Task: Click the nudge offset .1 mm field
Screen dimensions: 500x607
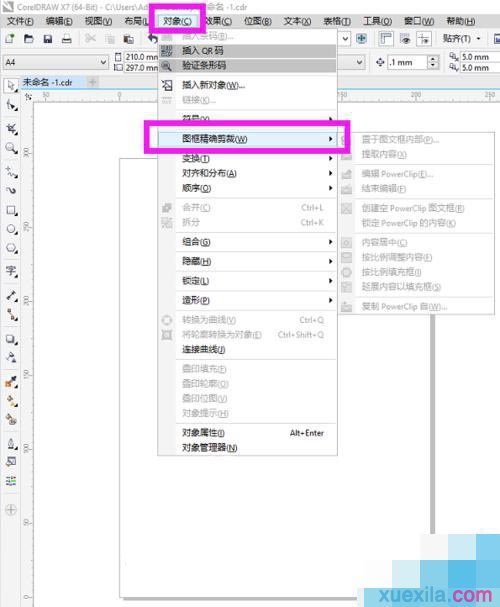Action: pos(407,62)
